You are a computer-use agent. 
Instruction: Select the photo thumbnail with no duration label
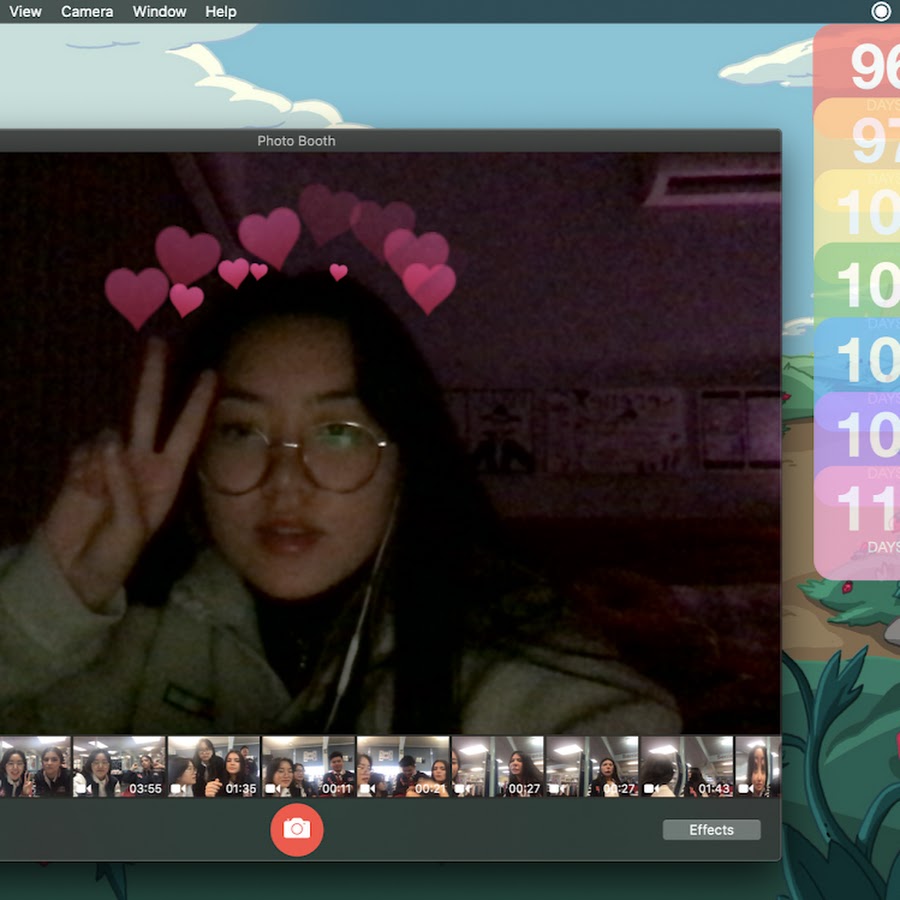tap(35, 766)
